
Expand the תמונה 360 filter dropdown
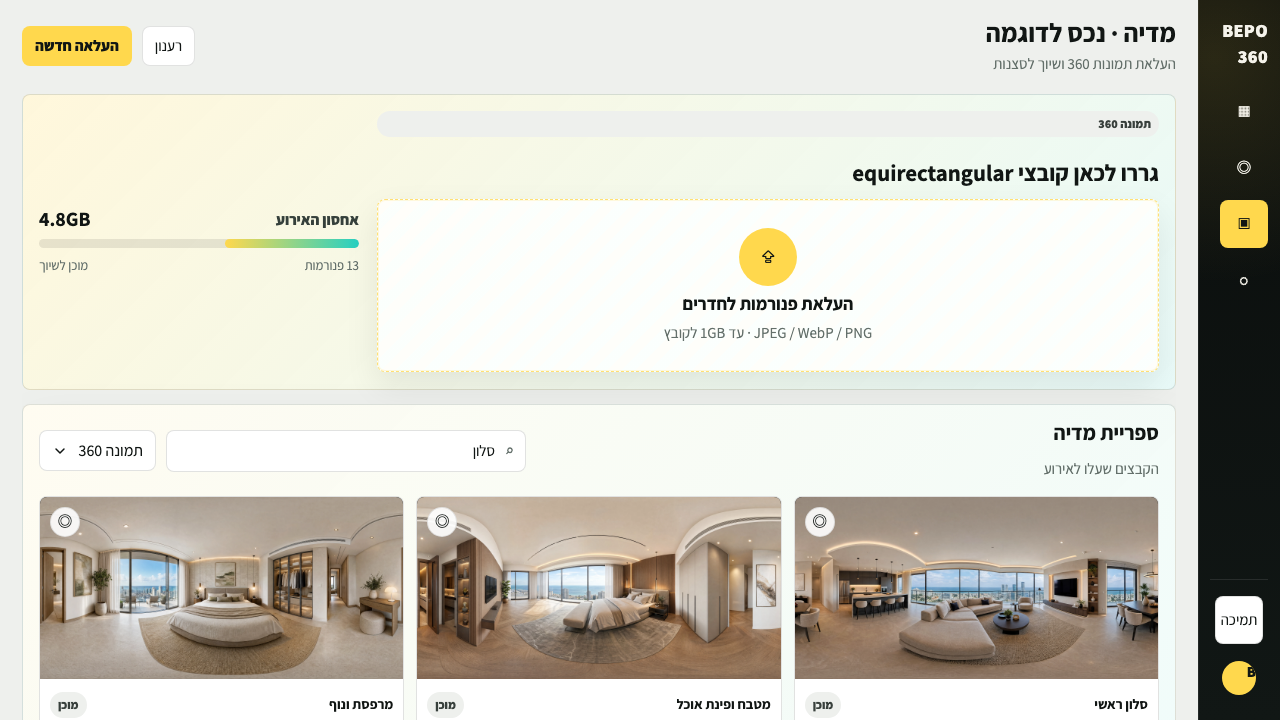[97, 450]
